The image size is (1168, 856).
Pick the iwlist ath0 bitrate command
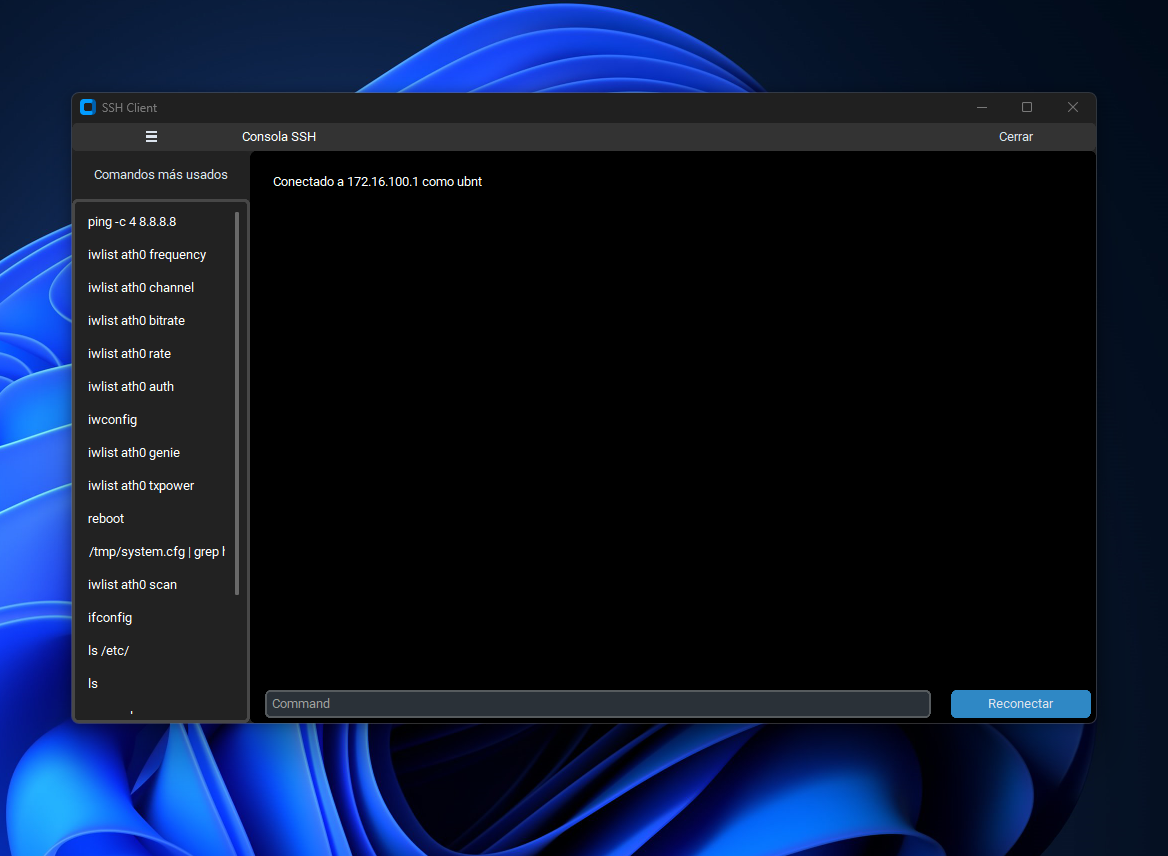tap(136, 321)
